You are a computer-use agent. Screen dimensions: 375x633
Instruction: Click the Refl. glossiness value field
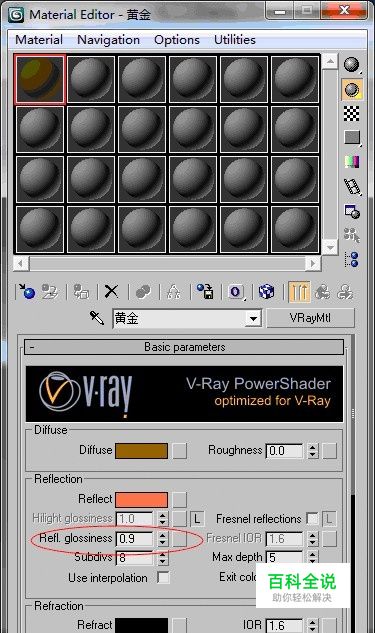pyautogui.click(x=135, y=539)
